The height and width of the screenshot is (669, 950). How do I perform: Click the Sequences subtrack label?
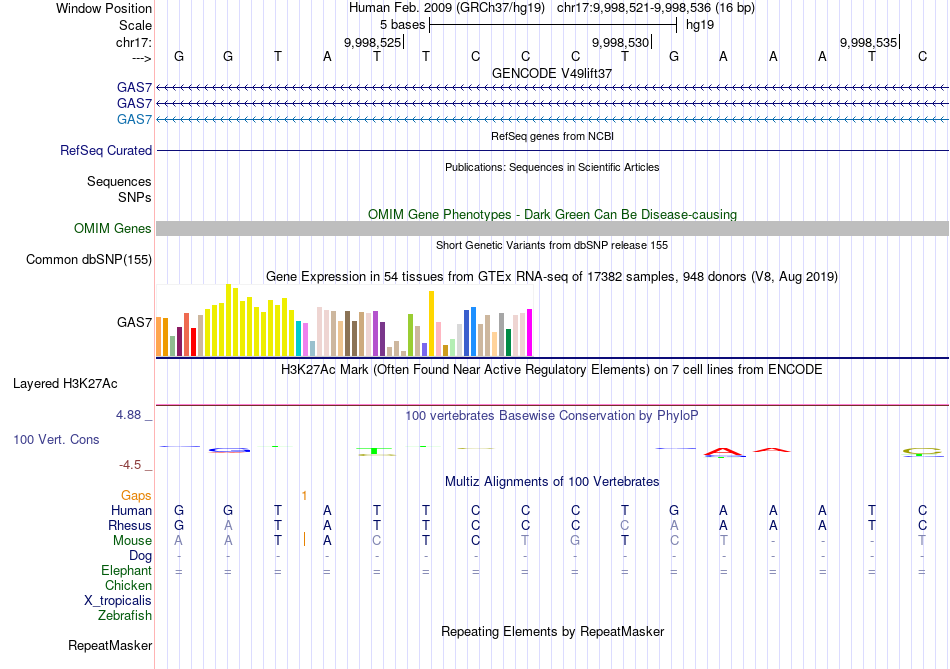119,181
